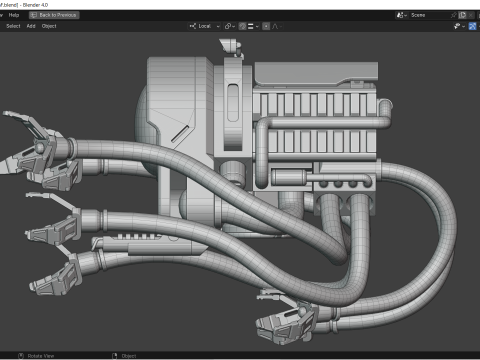Toggle the snap magnet icon
The image size is (480, 360).
[x=243, y=26]
